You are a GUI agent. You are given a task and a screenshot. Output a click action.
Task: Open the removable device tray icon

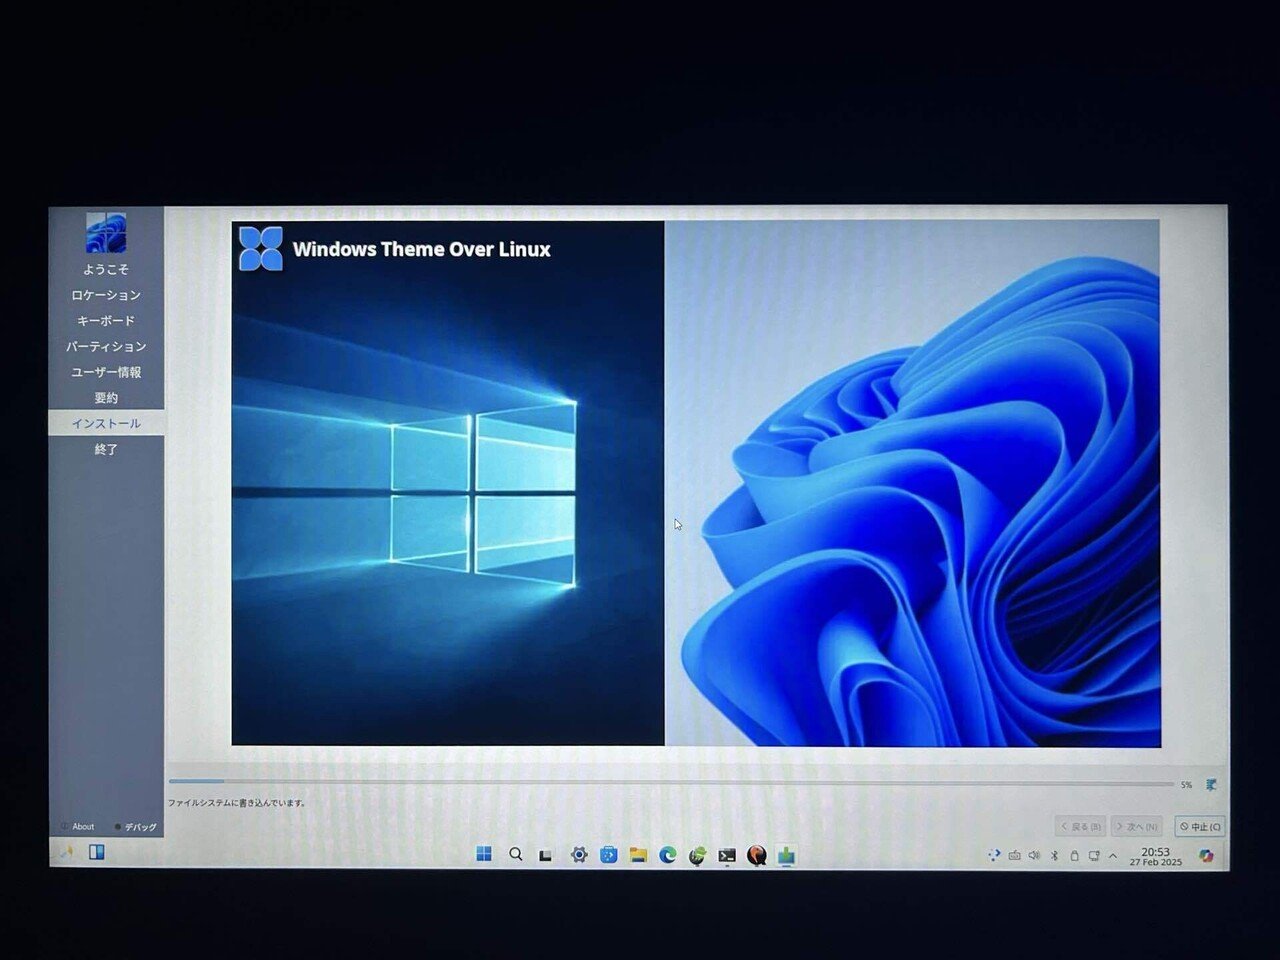point(1074,856)
